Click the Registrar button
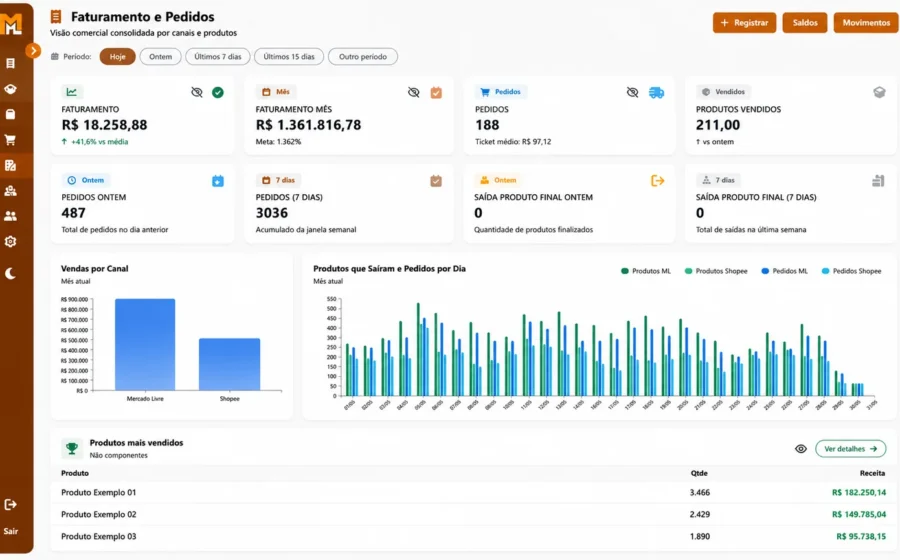The height and width of the screenshot is (560, 900). coord(744,23)
